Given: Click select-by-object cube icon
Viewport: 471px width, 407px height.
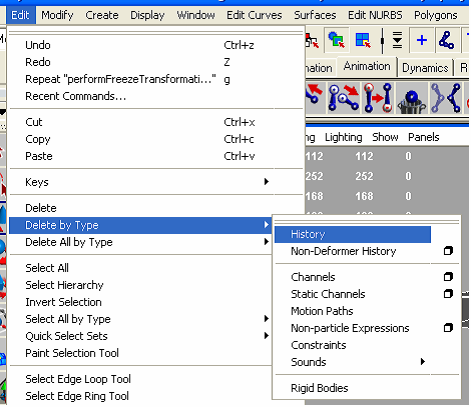Looking at the screenshot, I should (336, 40).
